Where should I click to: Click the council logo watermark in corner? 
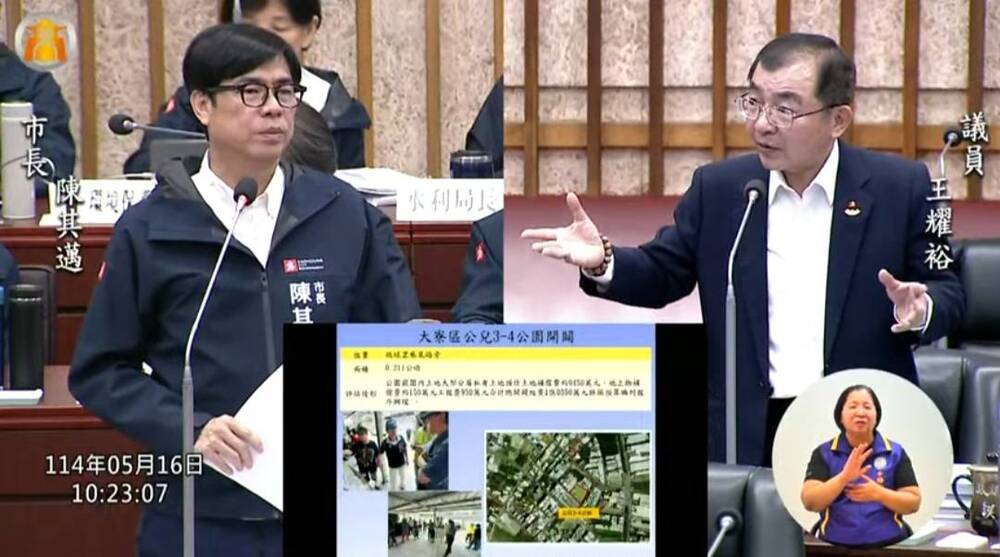click(45, 42)
